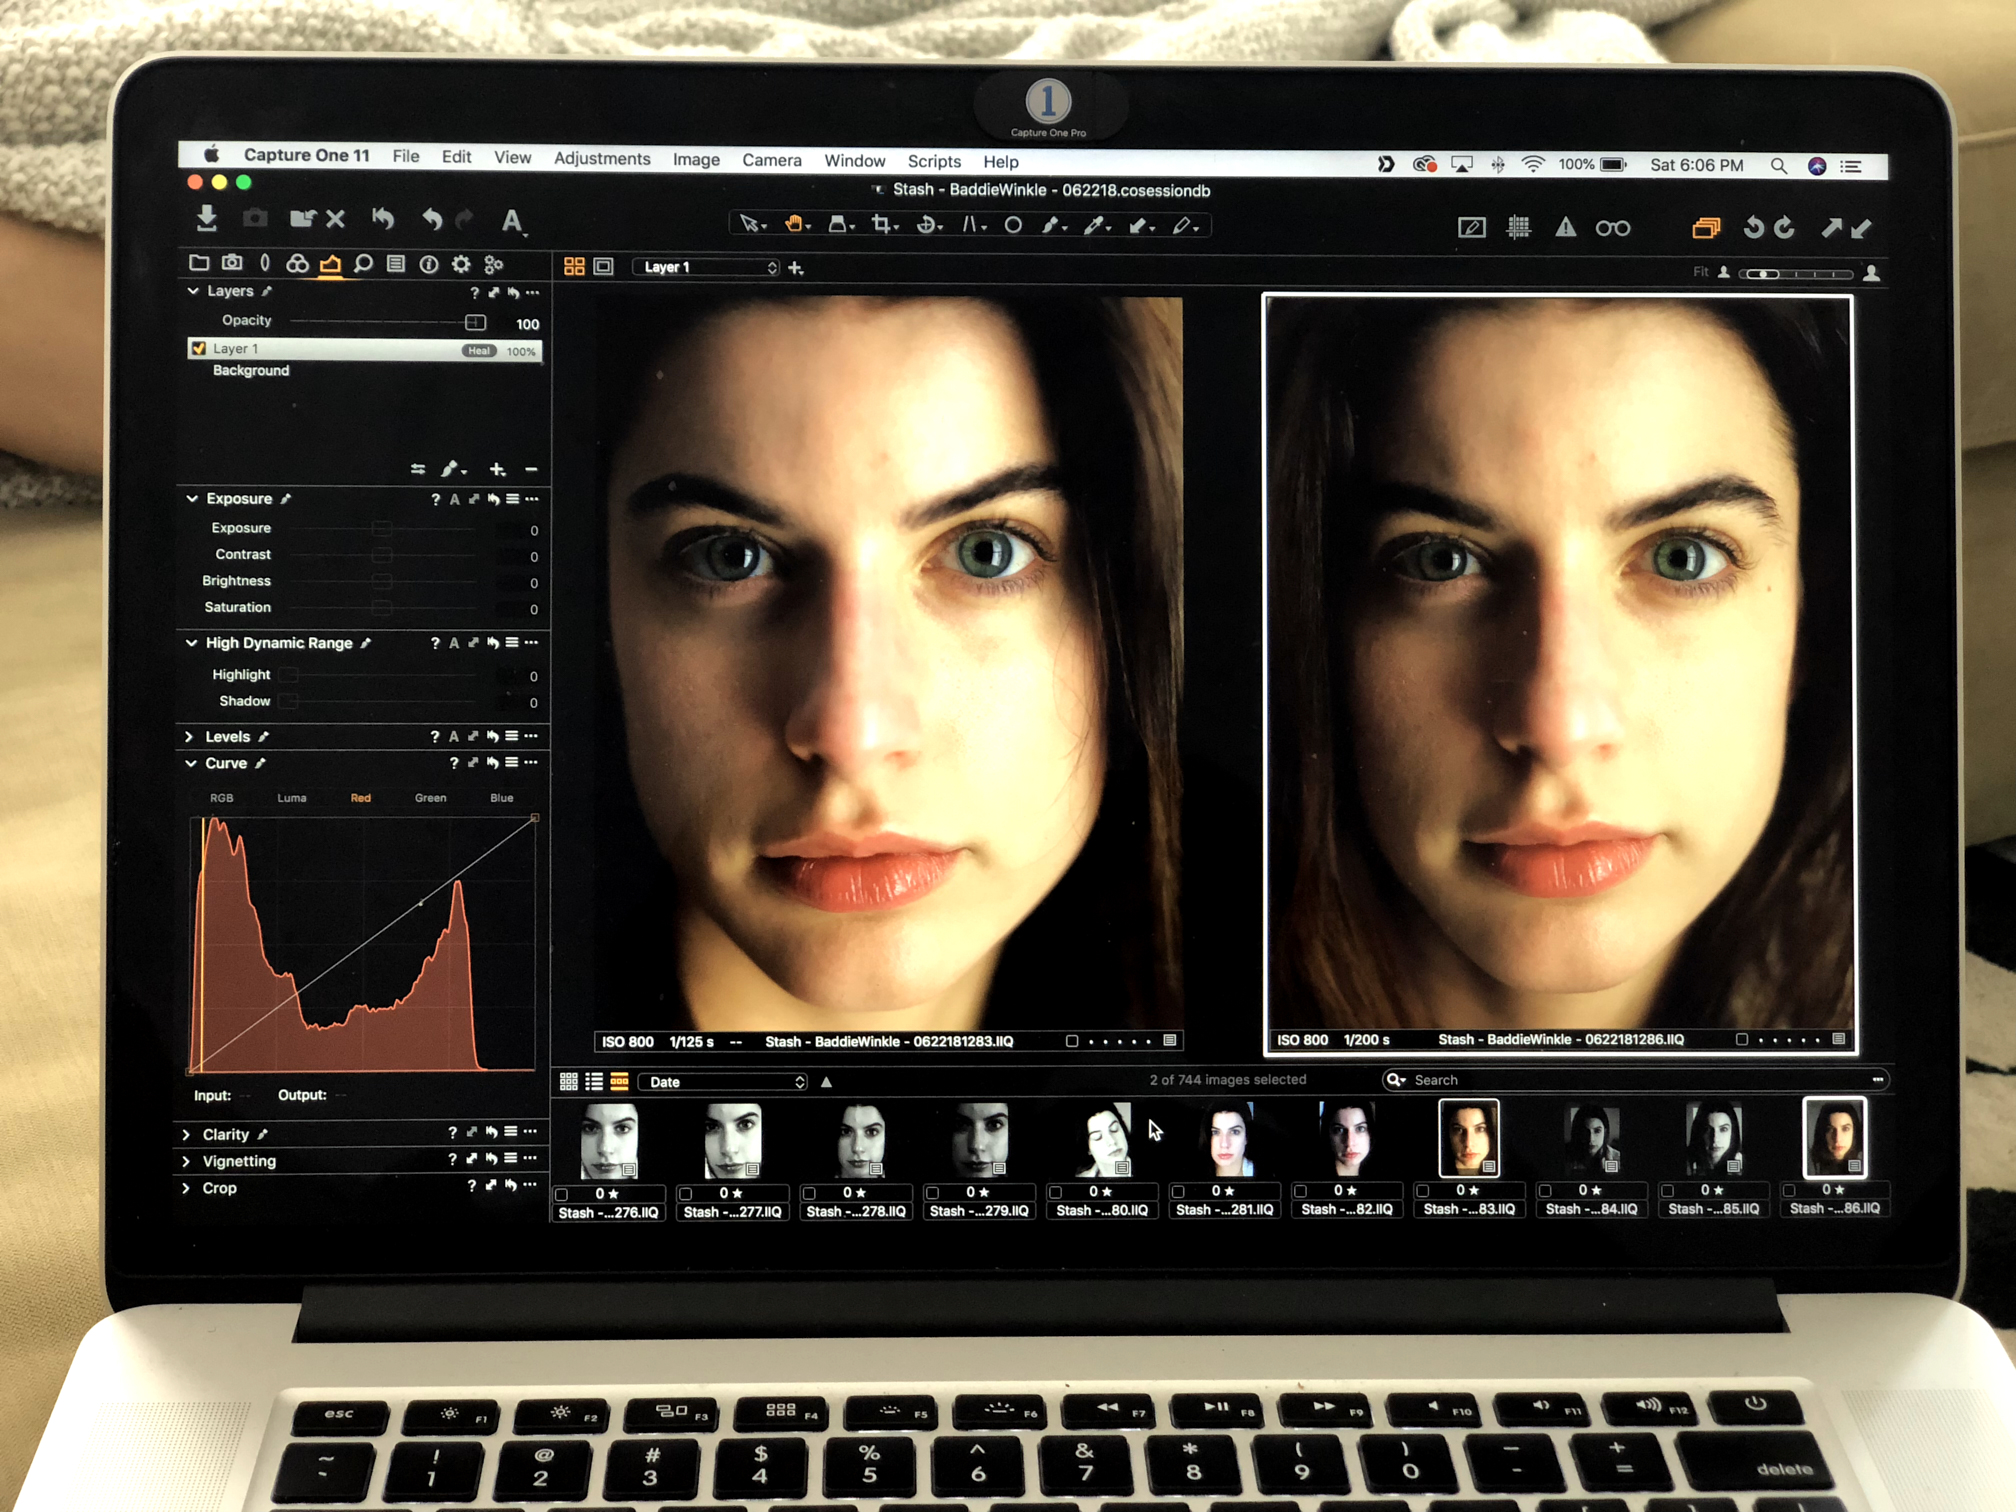Viewport: 2016px width, 1512px height.
Task: Click the proofing glasses icon
Action: (1612, 229)
